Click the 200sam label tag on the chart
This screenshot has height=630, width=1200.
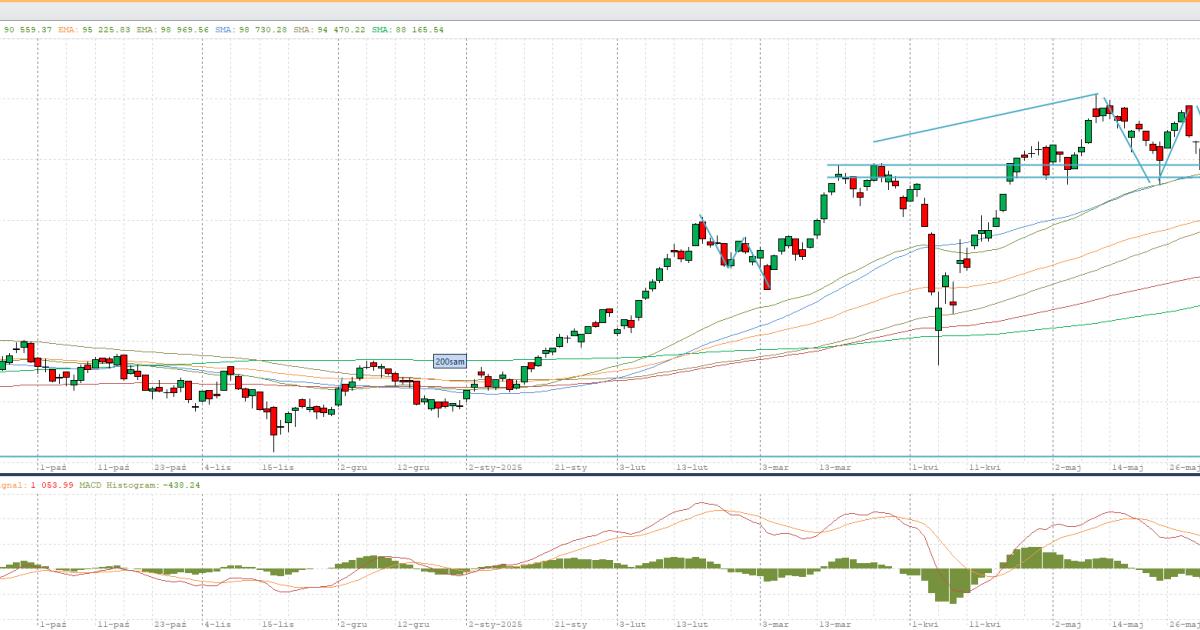450,361
